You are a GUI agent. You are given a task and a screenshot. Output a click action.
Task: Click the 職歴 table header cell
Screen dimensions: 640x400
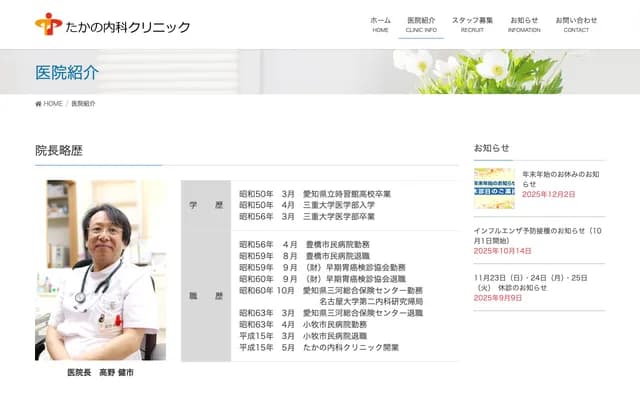point(206,296)
